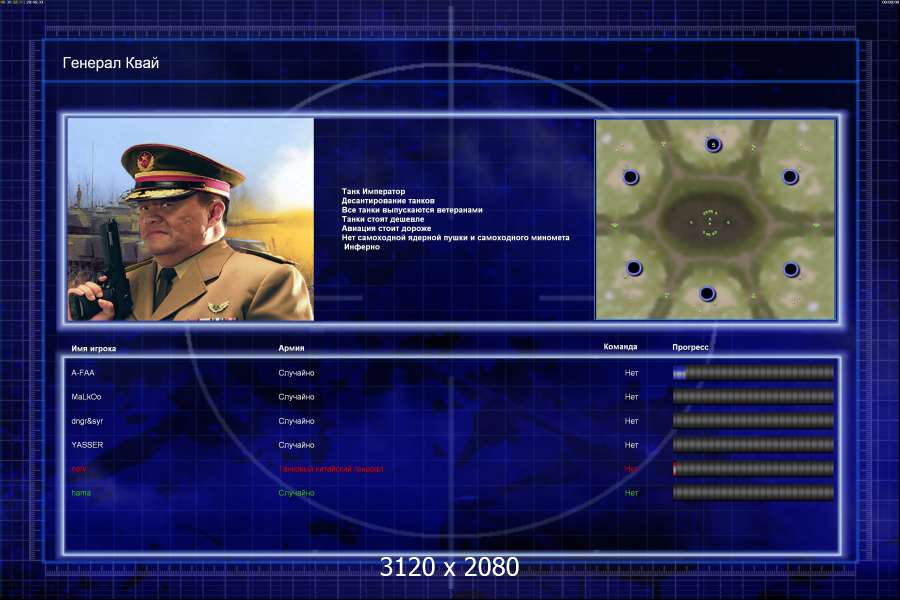Click the 'Танк Император' ability line
Screen dimensions: 900x600
pos(374,191)
